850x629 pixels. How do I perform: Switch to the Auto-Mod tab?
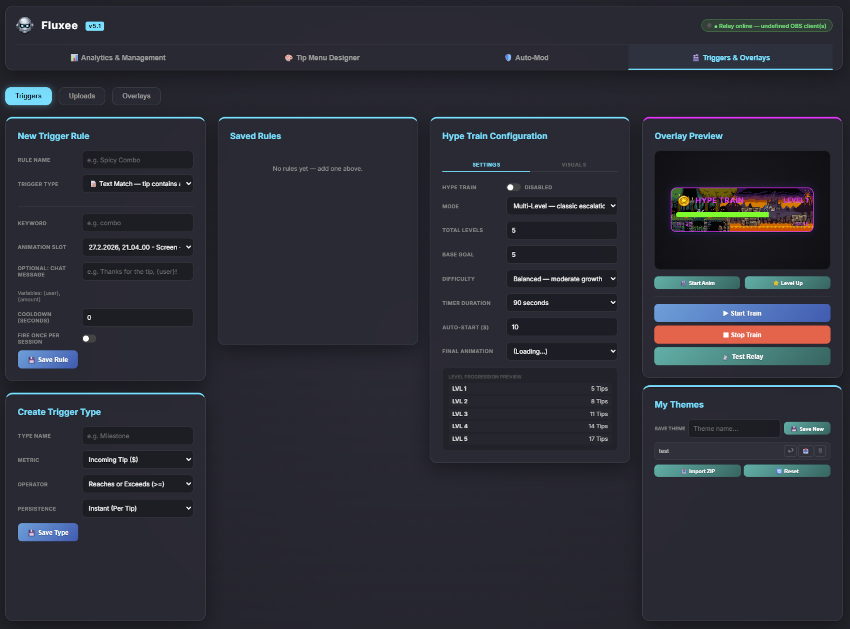[526, 58]
